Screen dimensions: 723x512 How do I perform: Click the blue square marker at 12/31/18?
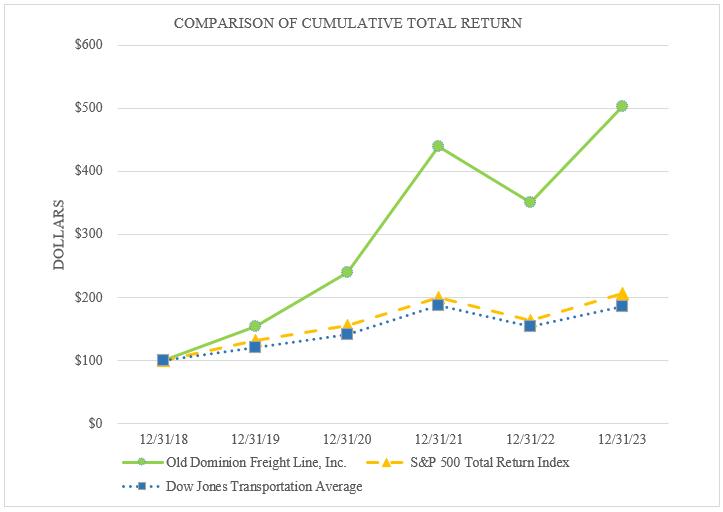(163, 360)
